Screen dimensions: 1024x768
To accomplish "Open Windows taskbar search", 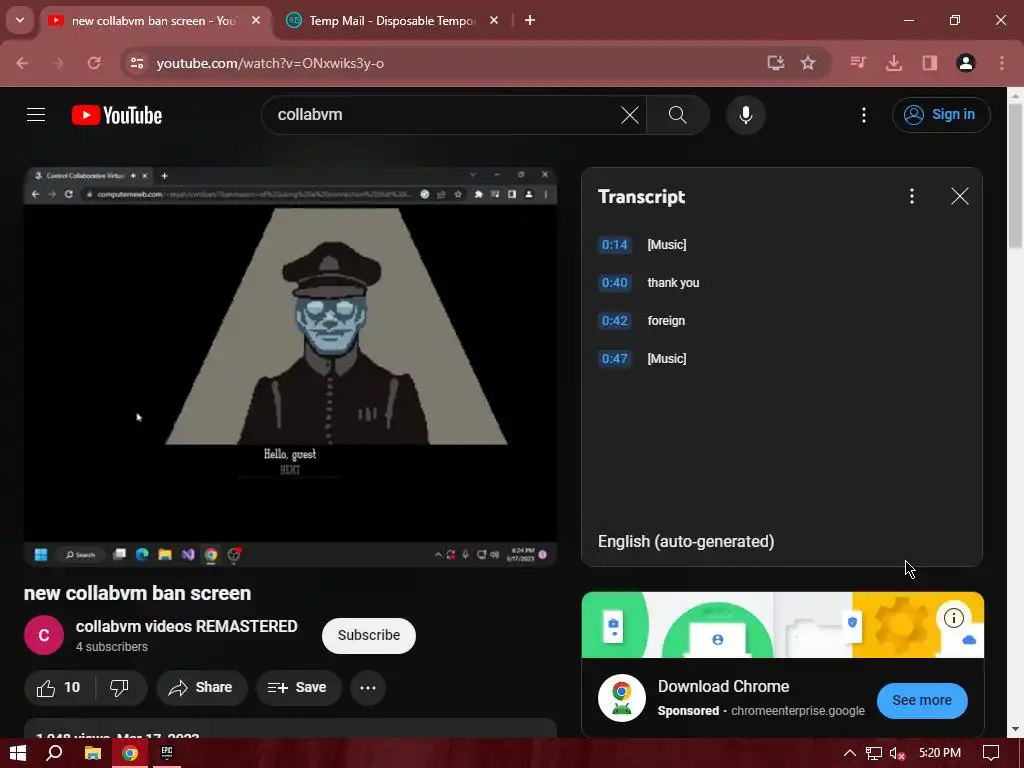I will [x=54, y=753].
